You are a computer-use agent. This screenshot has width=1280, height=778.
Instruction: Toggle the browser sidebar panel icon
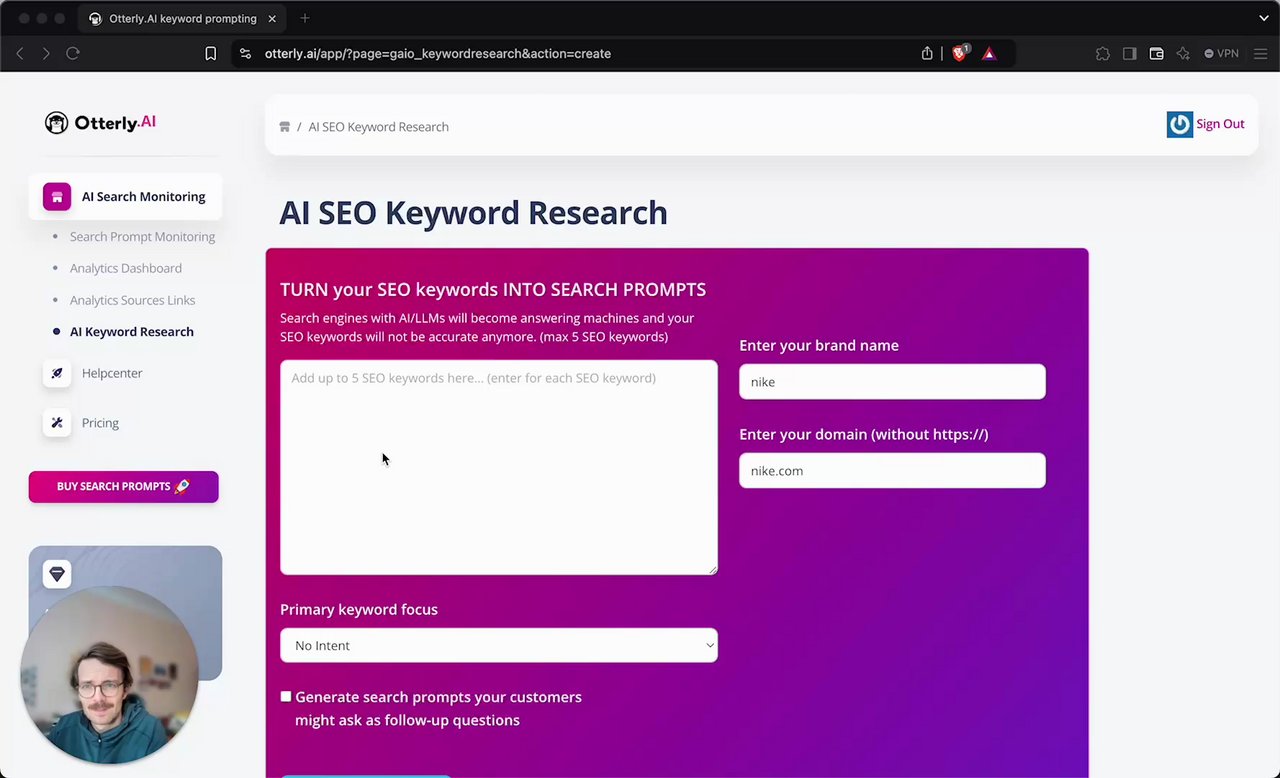click(1130, 54)
